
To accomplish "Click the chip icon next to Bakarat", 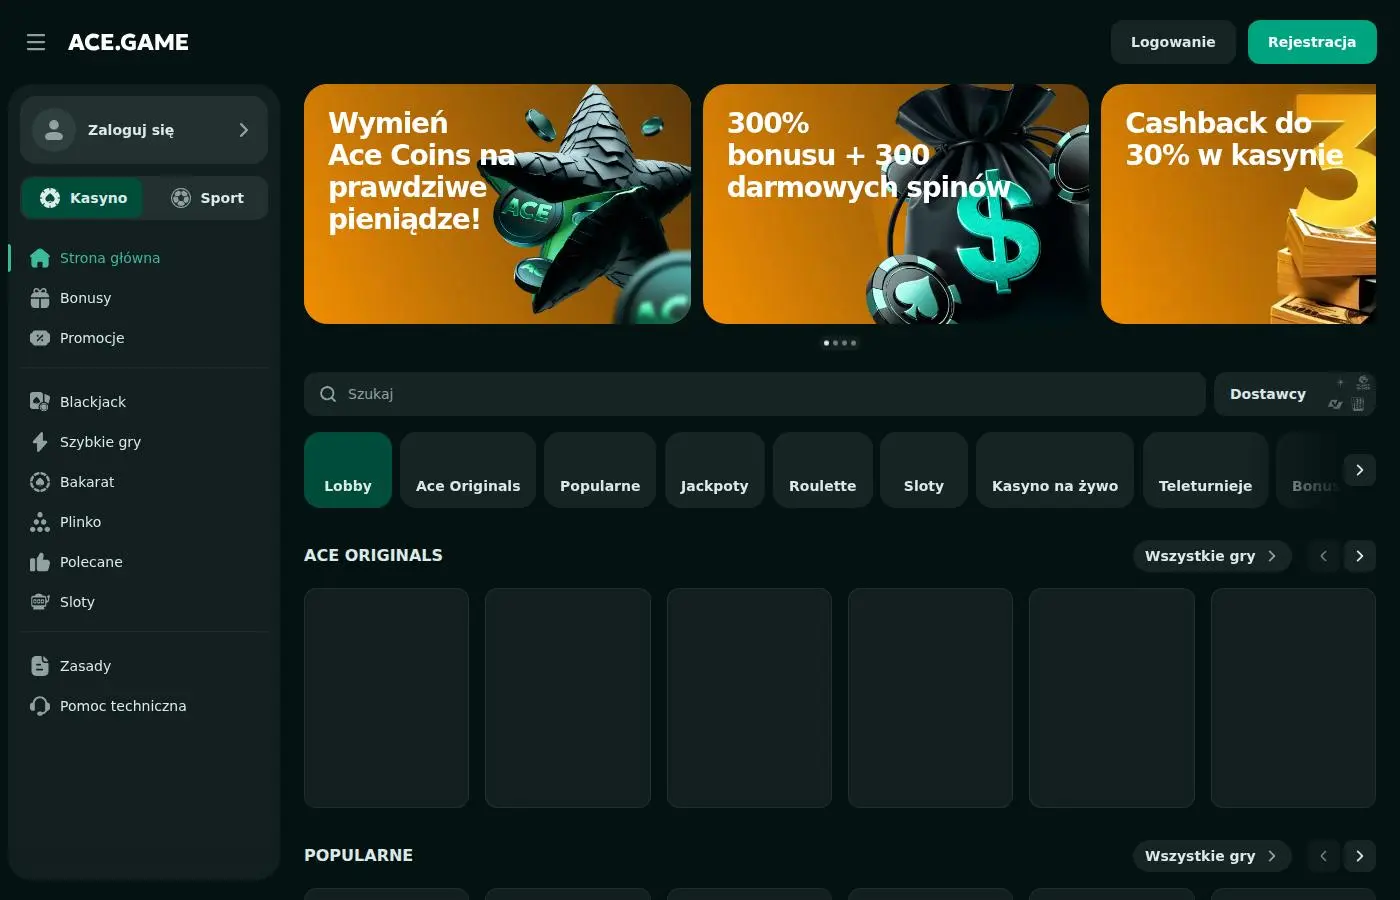I will pos(40,482).
